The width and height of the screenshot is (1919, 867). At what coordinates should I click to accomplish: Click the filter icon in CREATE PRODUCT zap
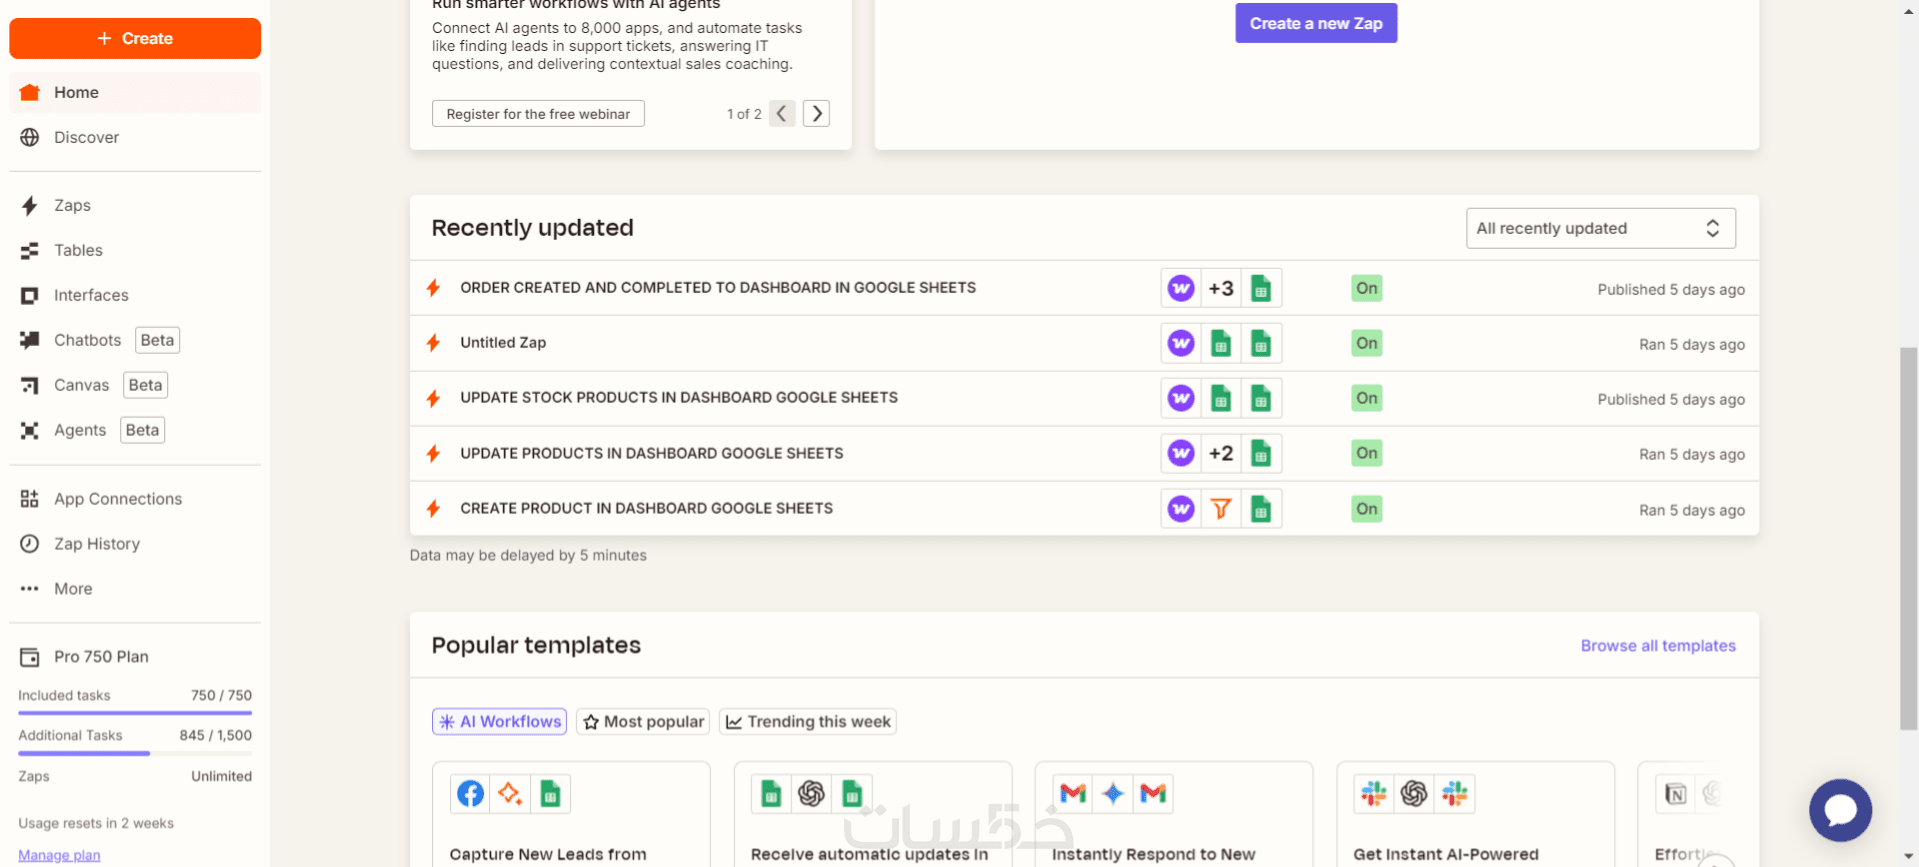pyautogui.click(x=1221, y=509)
